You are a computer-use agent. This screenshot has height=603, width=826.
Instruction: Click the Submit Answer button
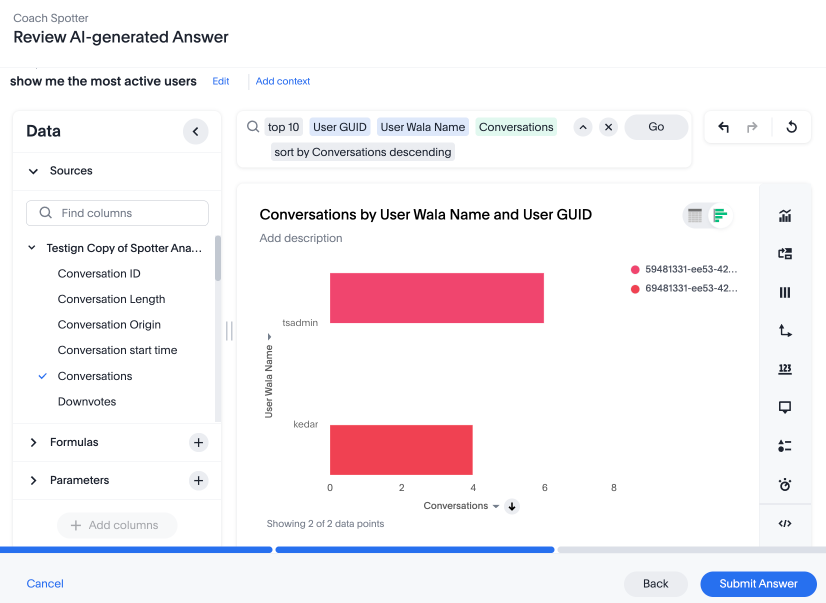click(758, 584)
